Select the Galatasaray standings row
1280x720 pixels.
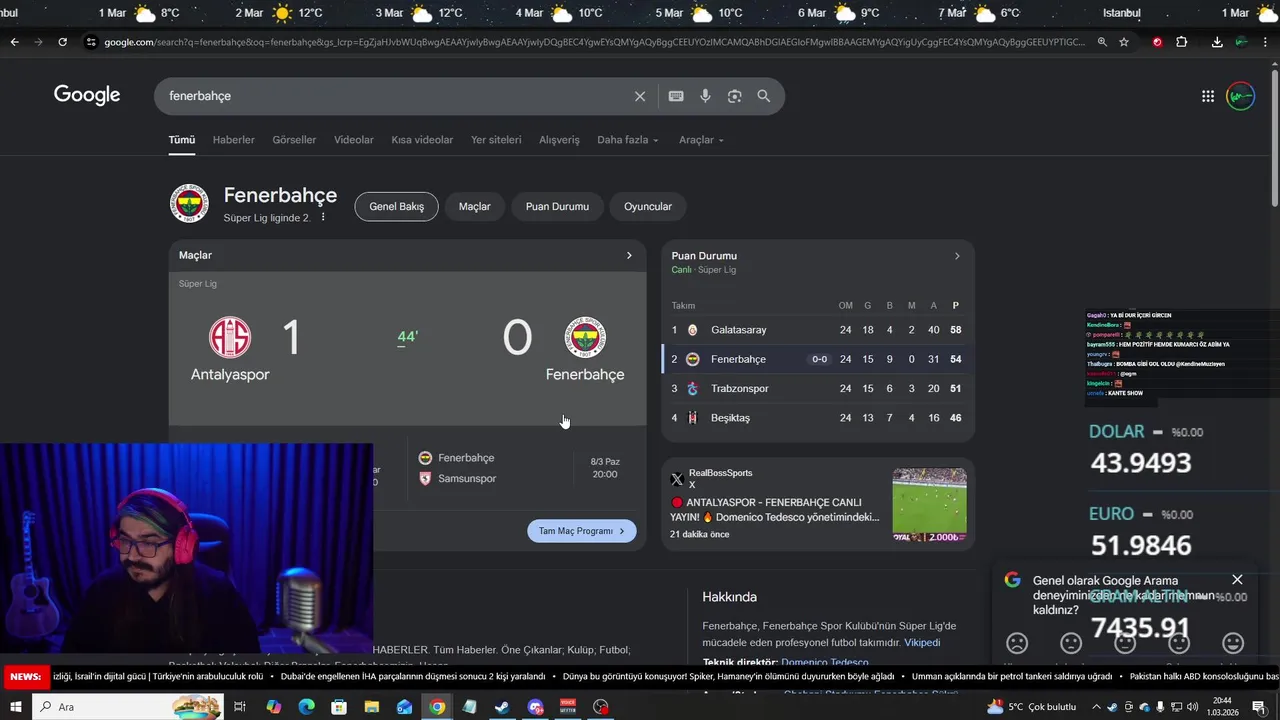(x=817, y=330)
